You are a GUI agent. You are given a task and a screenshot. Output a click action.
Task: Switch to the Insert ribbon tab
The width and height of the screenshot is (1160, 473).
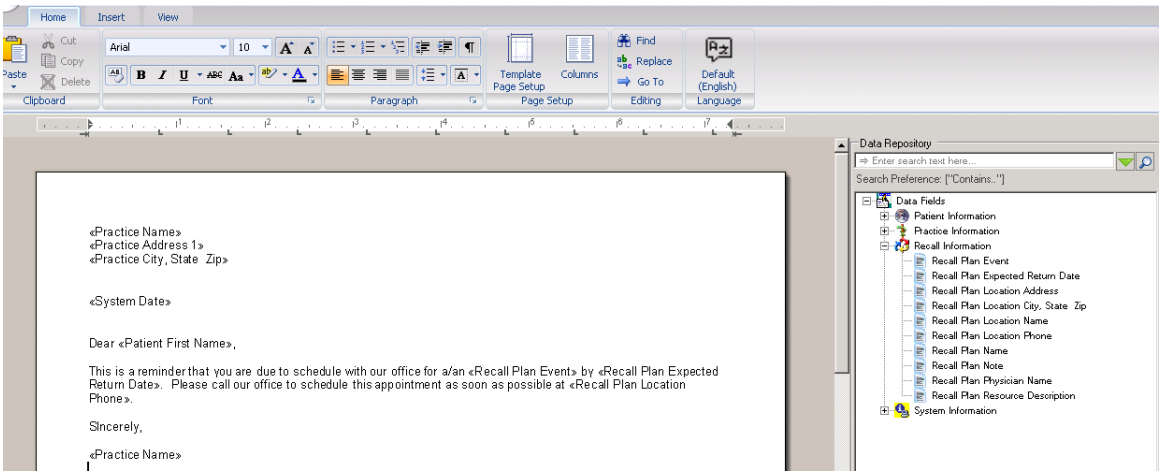coord(111,16)
